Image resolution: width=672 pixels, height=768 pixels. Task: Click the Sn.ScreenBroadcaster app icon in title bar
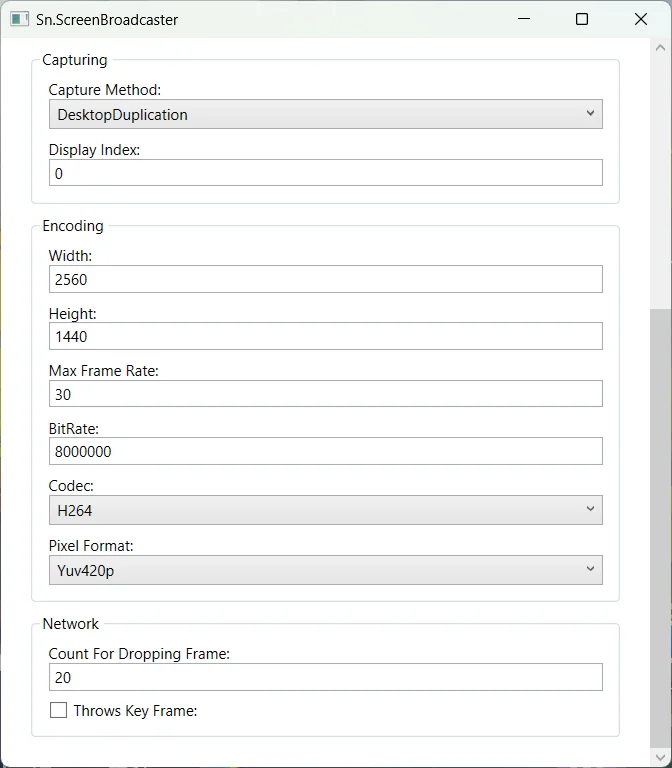20,19
